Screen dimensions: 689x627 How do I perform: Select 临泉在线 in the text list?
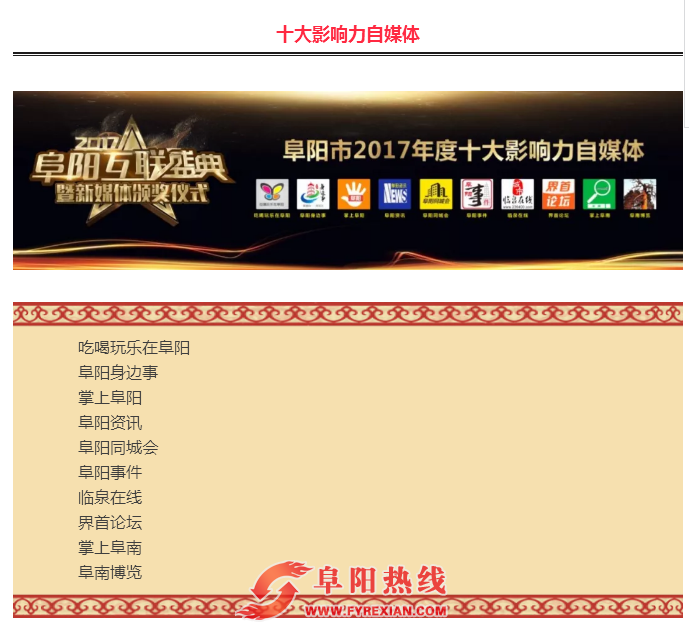(x=110, y=498)
